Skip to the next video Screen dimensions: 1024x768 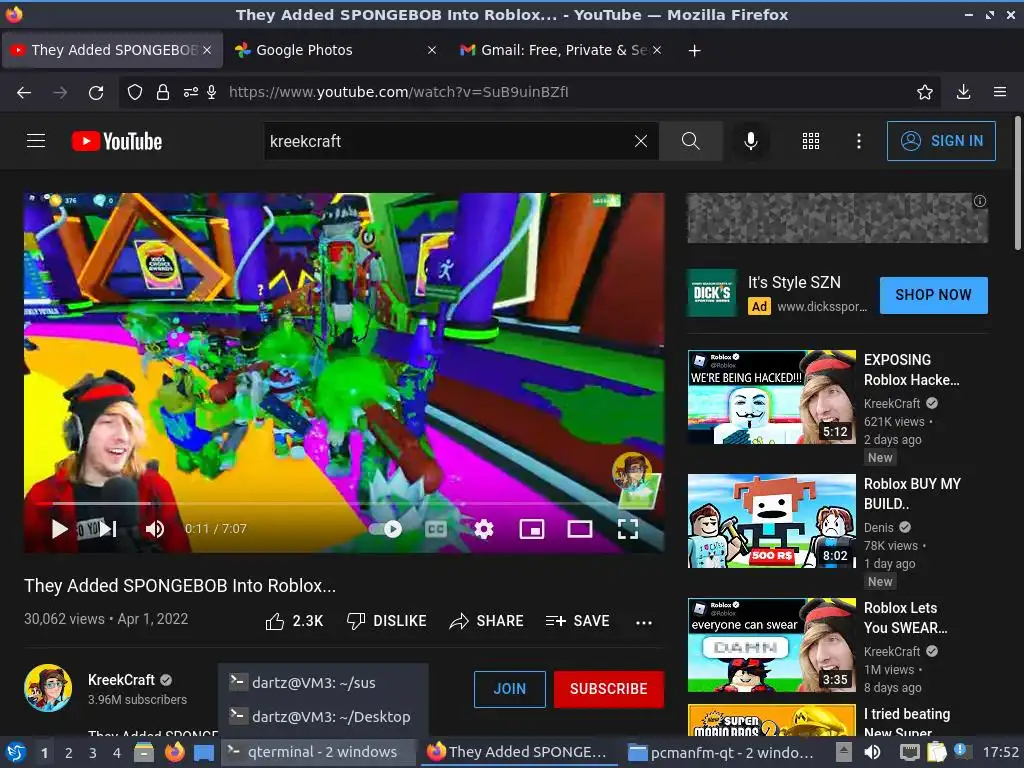(x=108, y=529)
